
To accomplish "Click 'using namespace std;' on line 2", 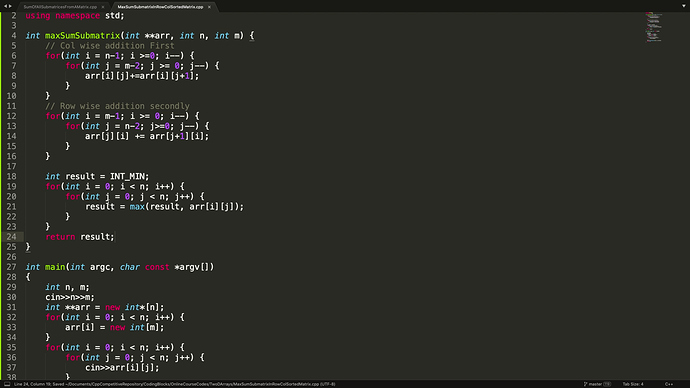I will [x=75, y=16].
